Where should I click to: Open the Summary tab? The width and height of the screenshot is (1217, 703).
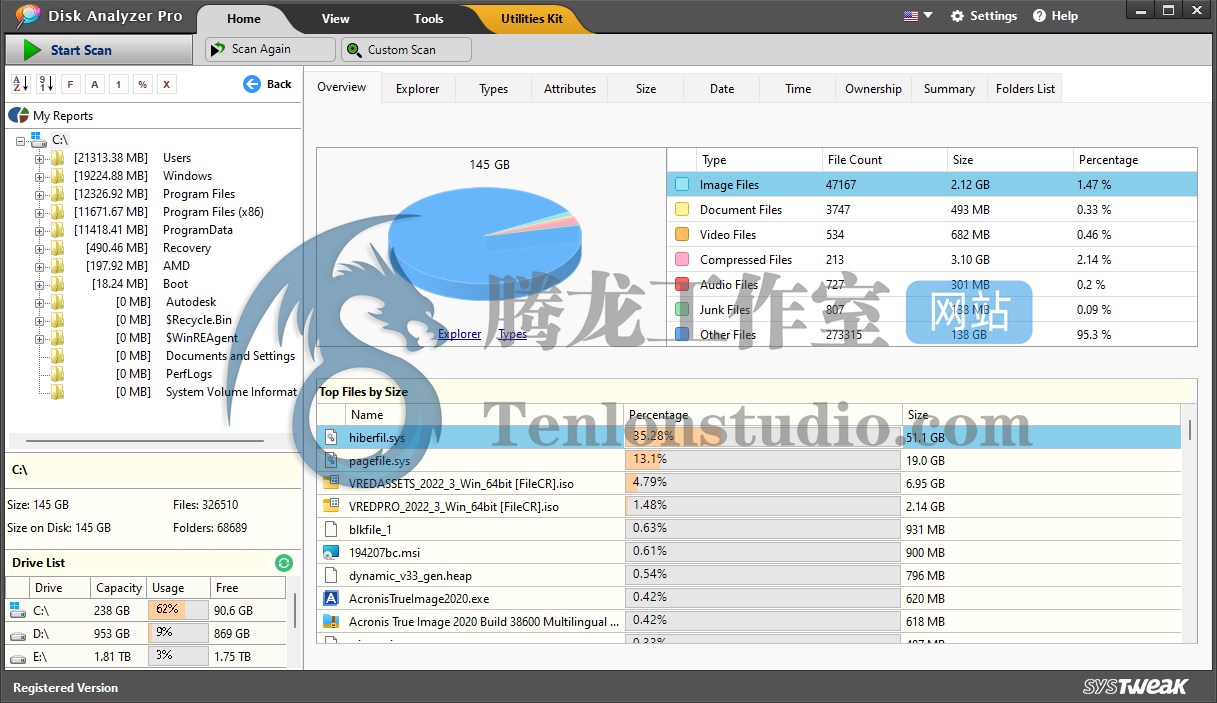click(x=949, y=89)
